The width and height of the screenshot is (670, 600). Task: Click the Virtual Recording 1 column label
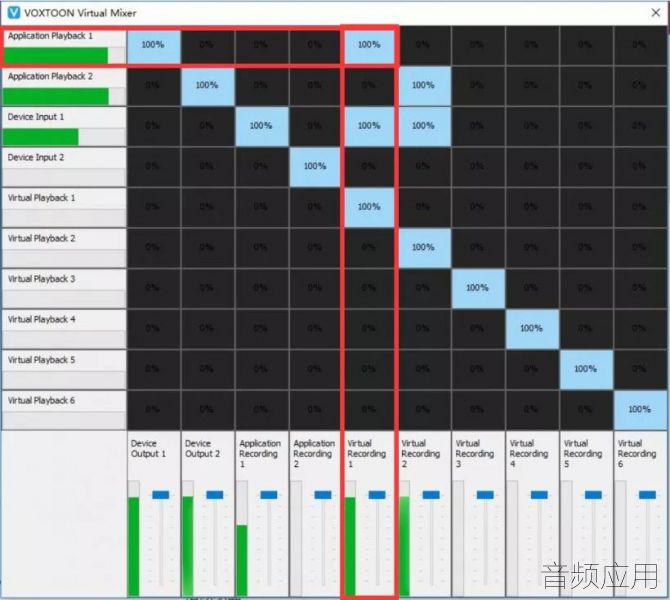pos(367,454)
